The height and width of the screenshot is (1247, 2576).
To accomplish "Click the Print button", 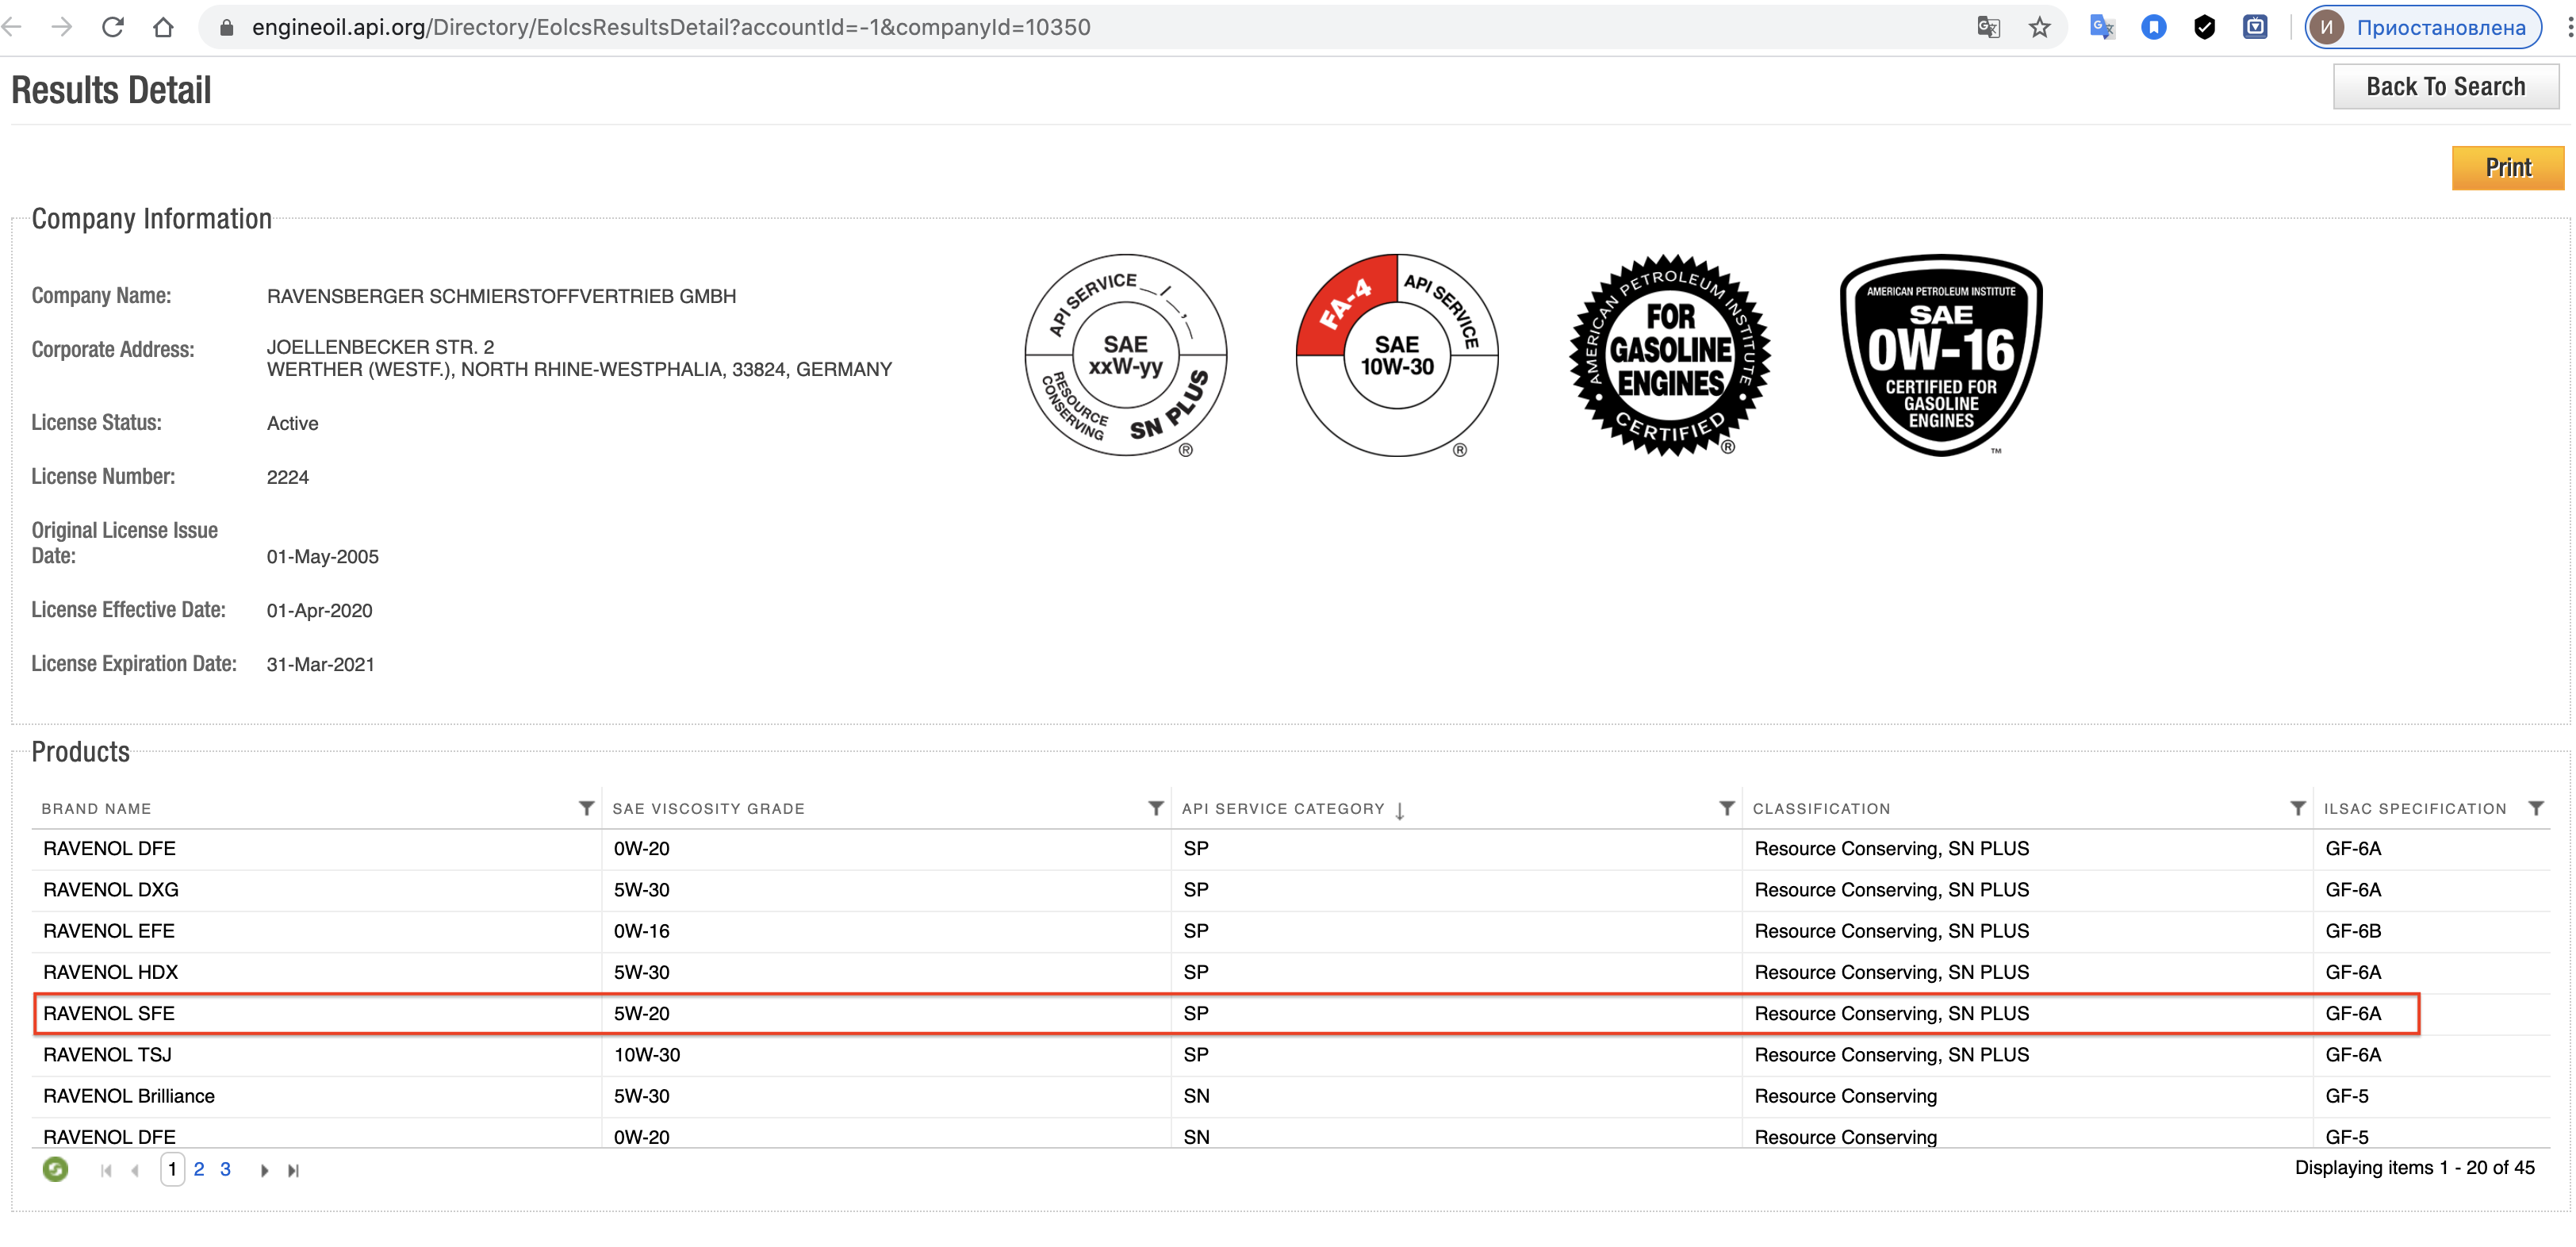I will click(2508, 167).
